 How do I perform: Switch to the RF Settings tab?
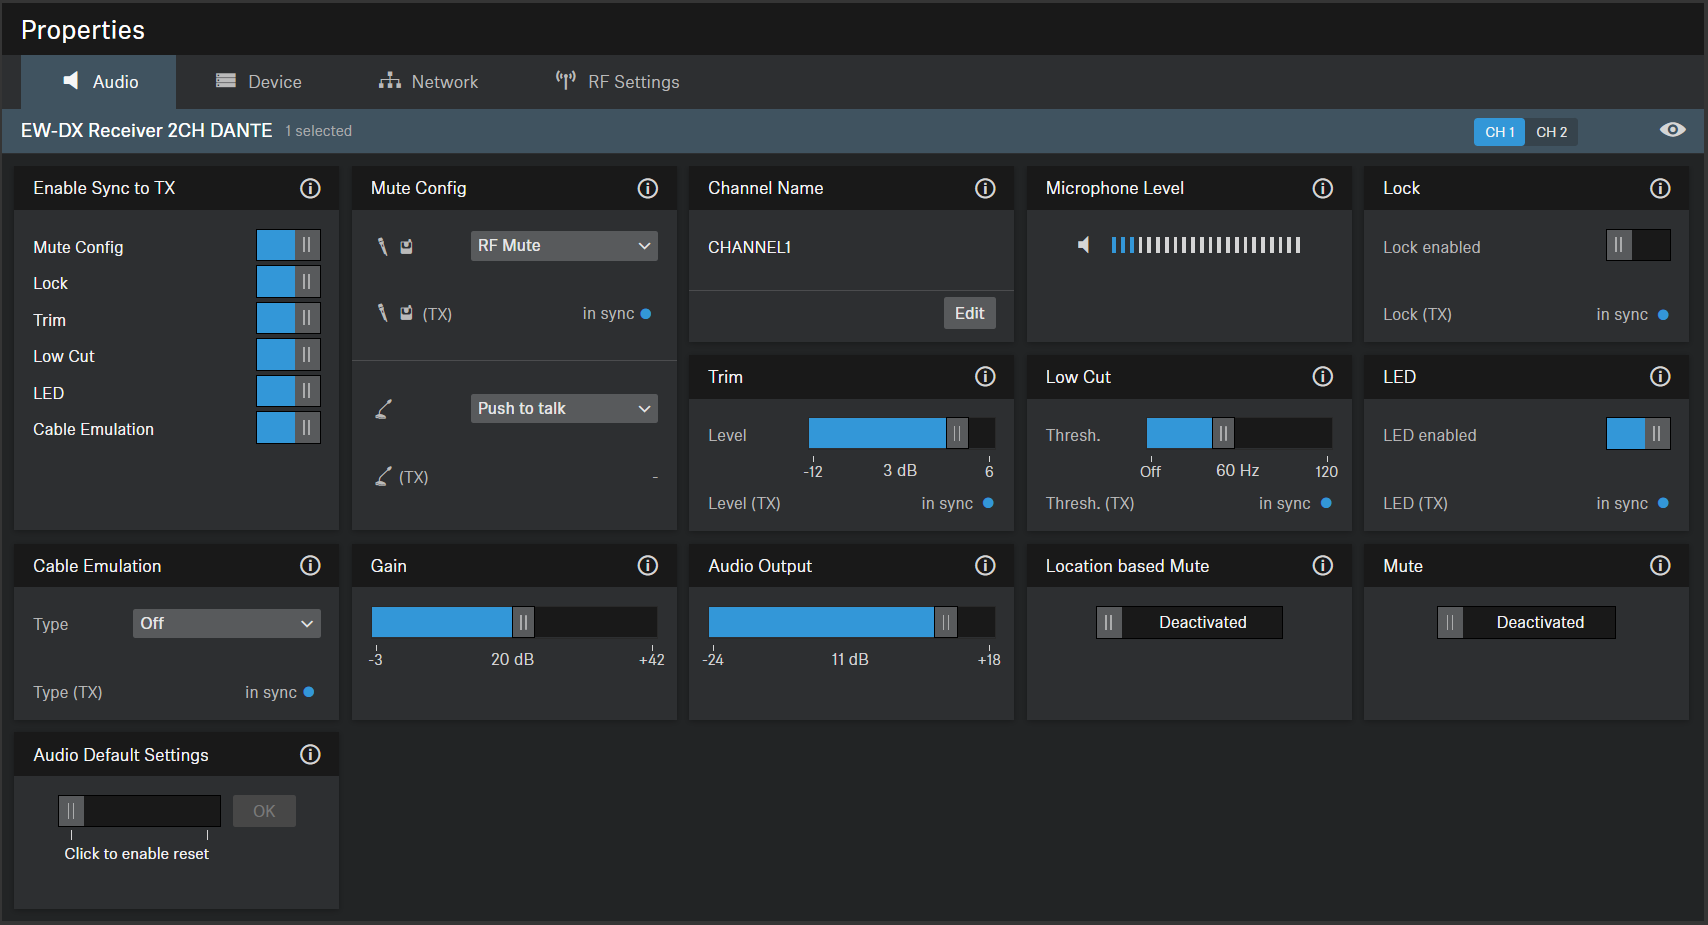[x=617, y=82]
